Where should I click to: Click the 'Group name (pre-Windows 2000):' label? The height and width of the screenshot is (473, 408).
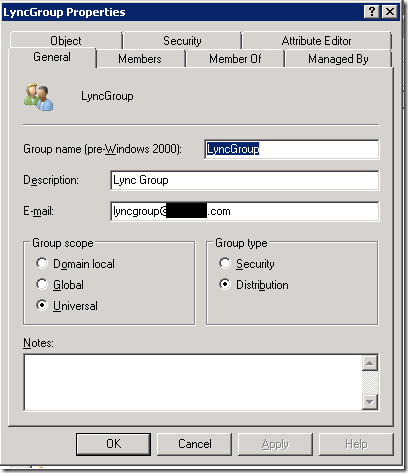[102, 149]
